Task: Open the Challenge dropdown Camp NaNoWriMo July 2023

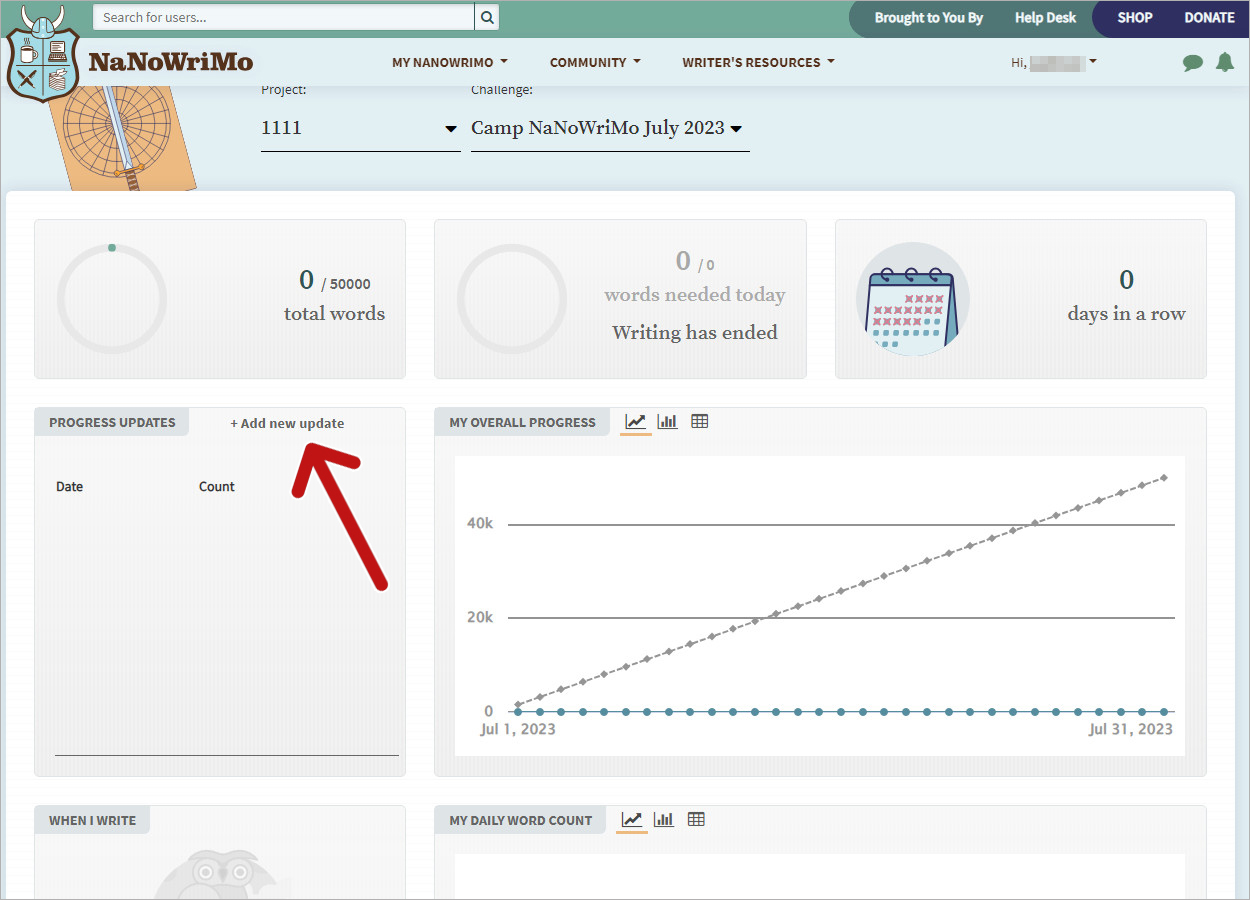Action: [x=610, y=129]
